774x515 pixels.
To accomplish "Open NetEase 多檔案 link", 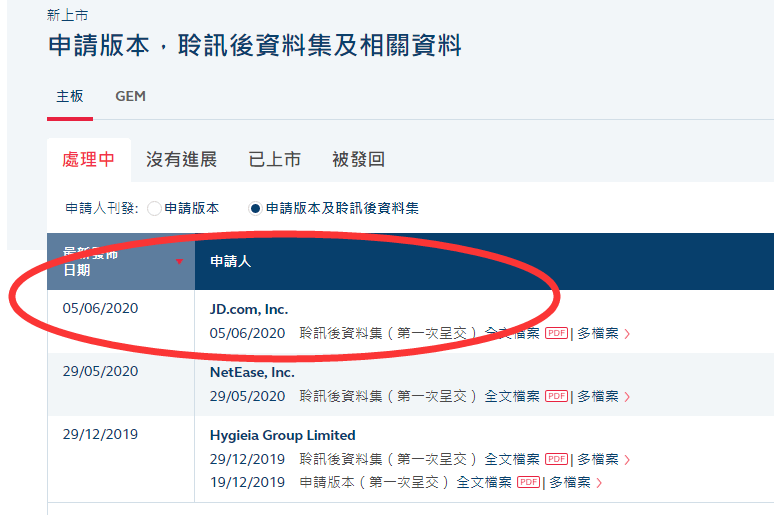I will [x=598, y=396].
